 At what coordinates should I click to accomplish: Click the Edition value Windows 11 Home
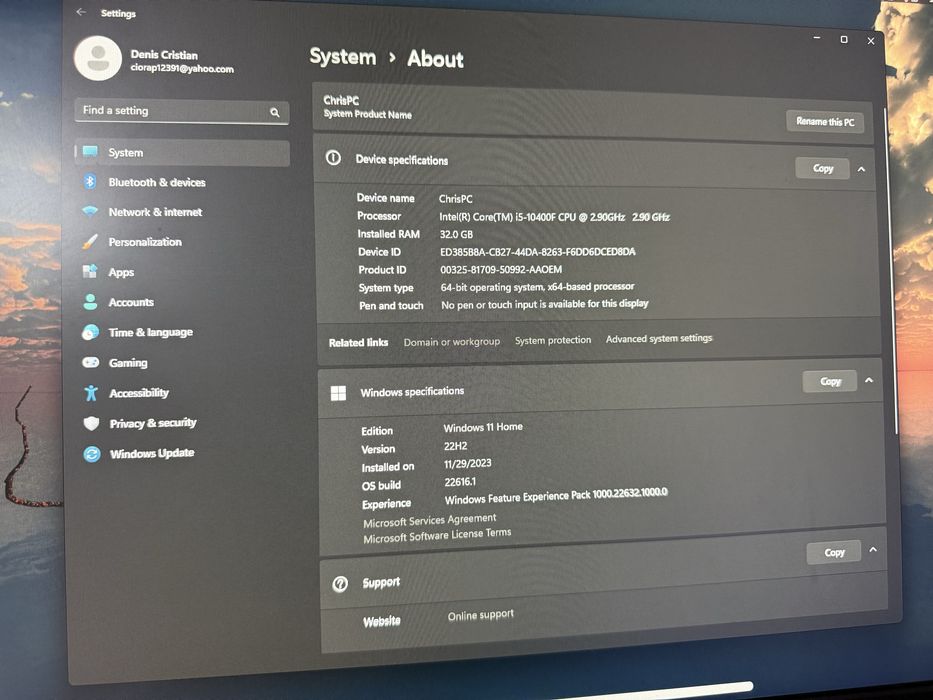[x=483, y=427]
